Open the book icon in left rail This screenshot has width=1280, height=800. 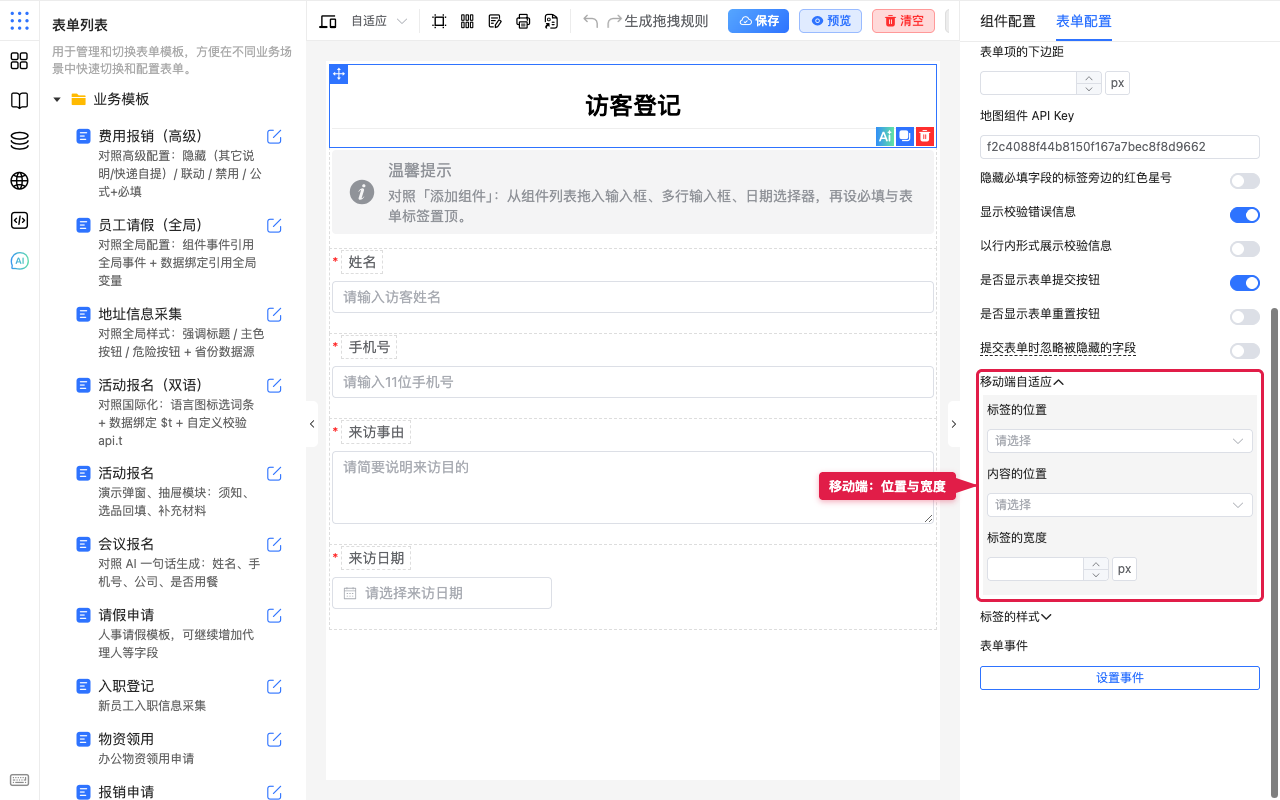(19, 101)
